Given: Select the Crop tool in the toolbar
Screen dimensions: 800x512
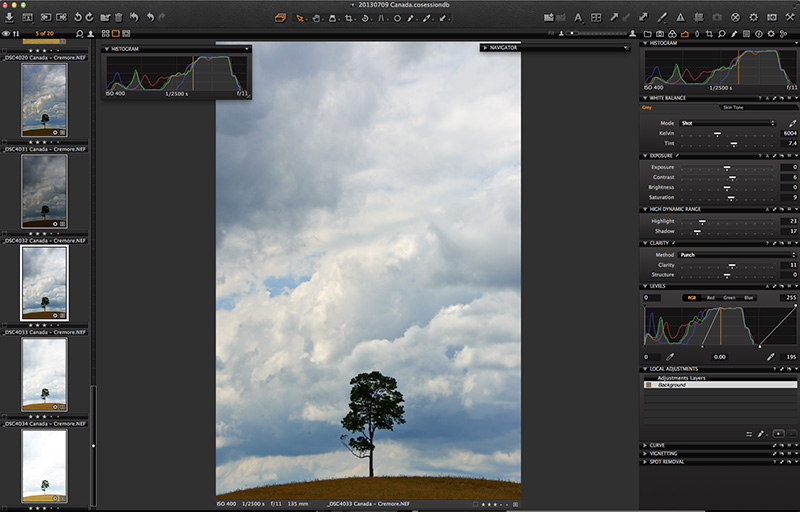Looking at the screenshot, I should pyautogui.click(x=347, y=18).
